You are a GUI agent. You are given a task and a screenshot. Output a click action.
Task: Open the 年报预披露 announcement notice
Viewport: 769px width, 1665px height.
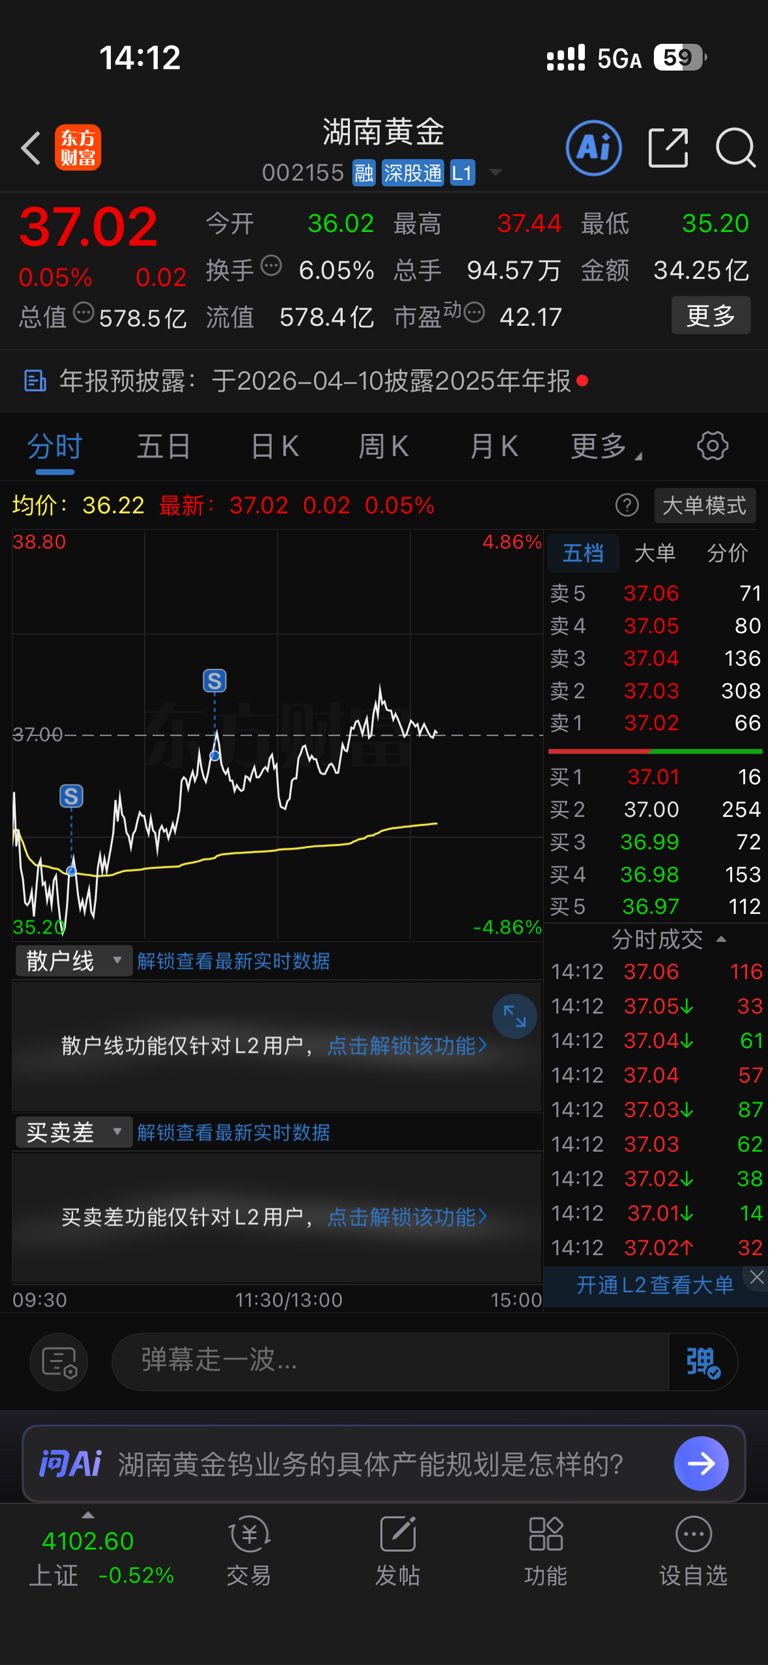384,381
